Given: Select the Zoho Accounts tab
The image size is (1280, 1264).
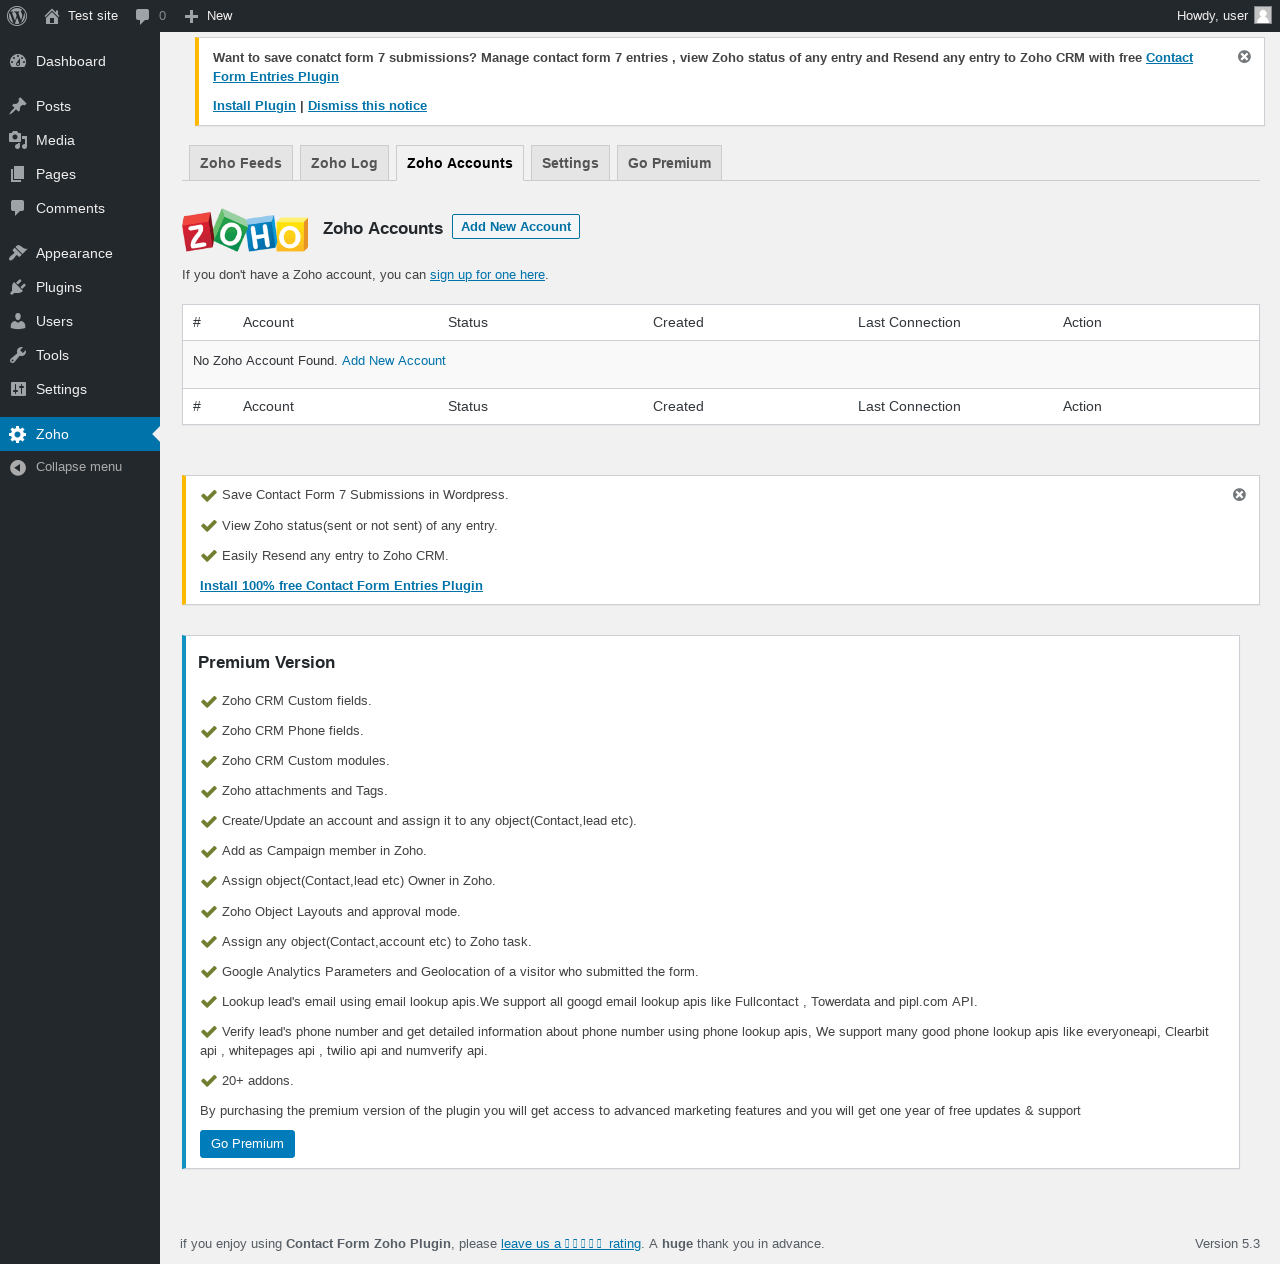Looking at the screenshot, I should point(460,163).
